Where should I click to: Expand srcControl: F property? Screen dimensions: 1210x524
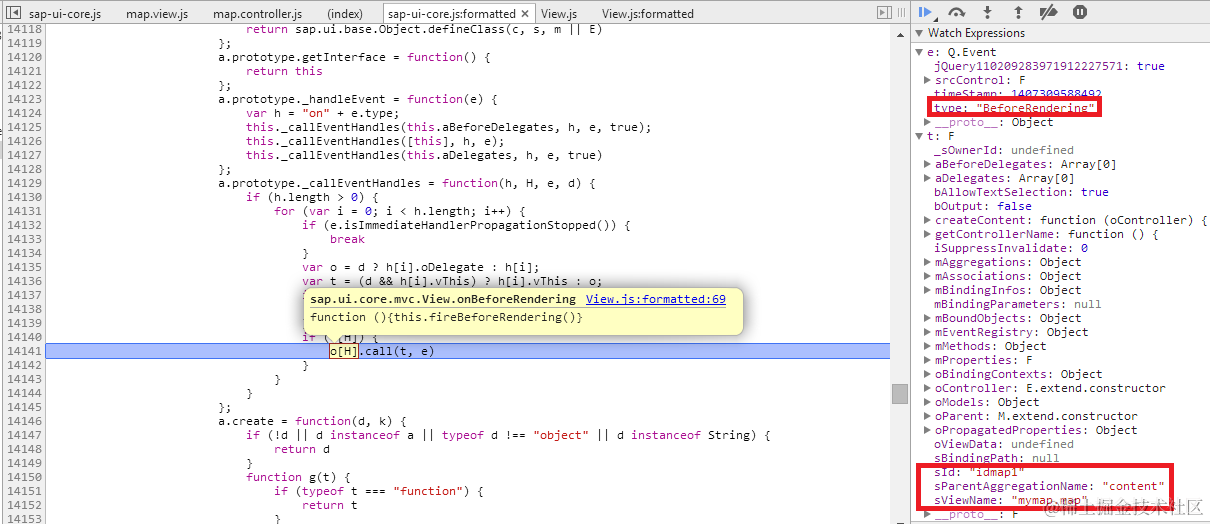point(929,80)
